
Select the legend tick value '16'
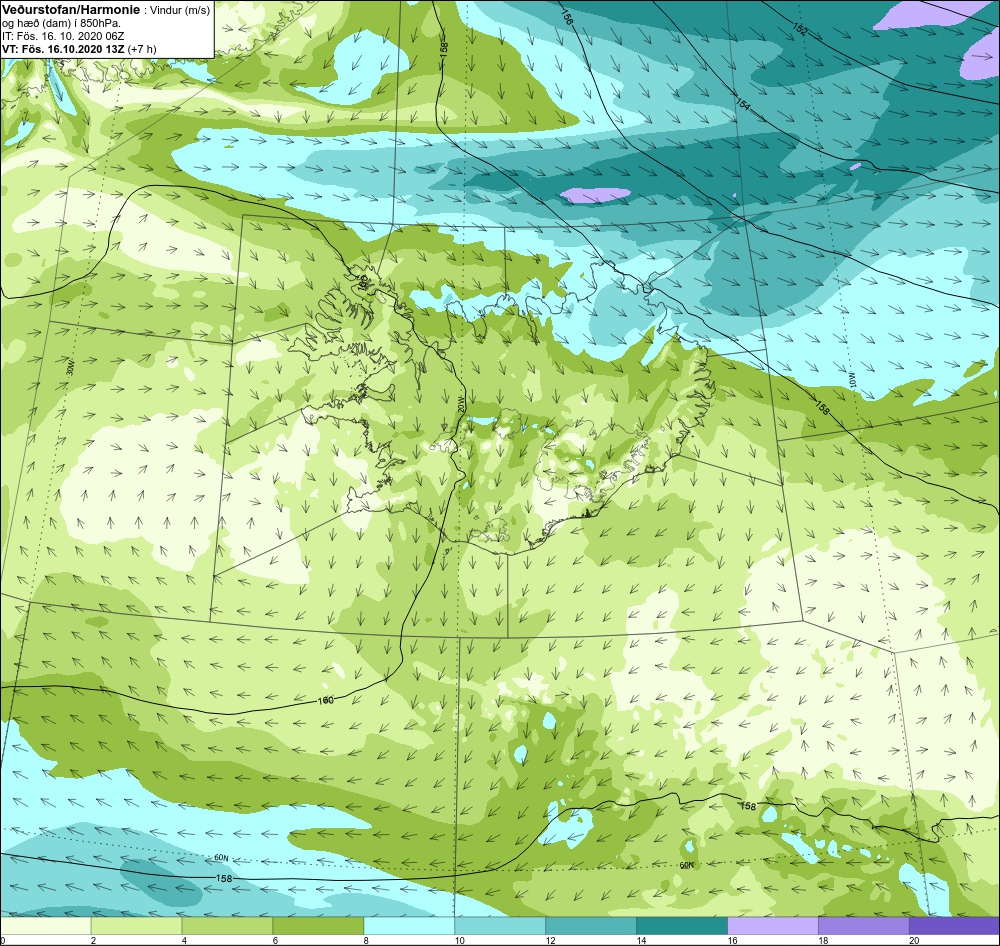click(732, 940)
